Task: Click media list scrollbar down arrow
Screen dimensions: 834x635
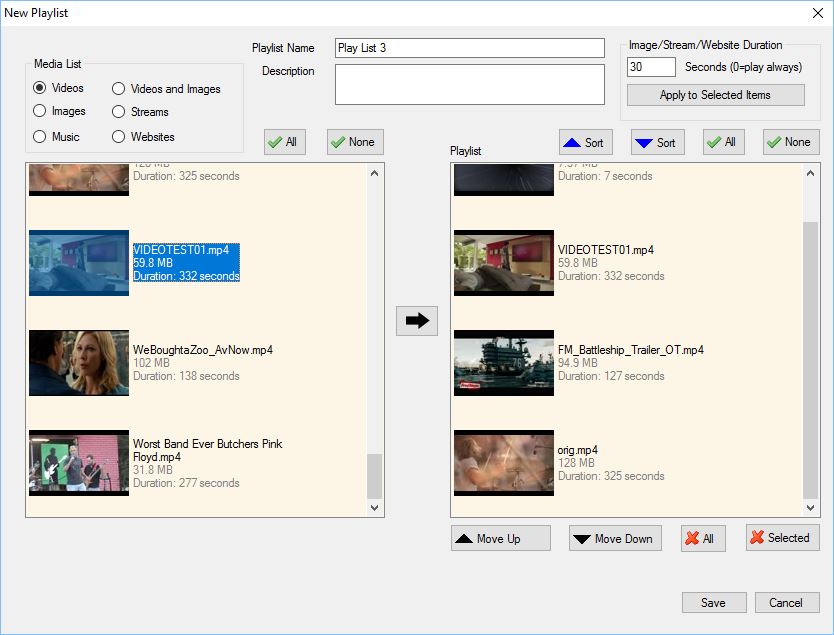Action: click(x=374, y=508)
